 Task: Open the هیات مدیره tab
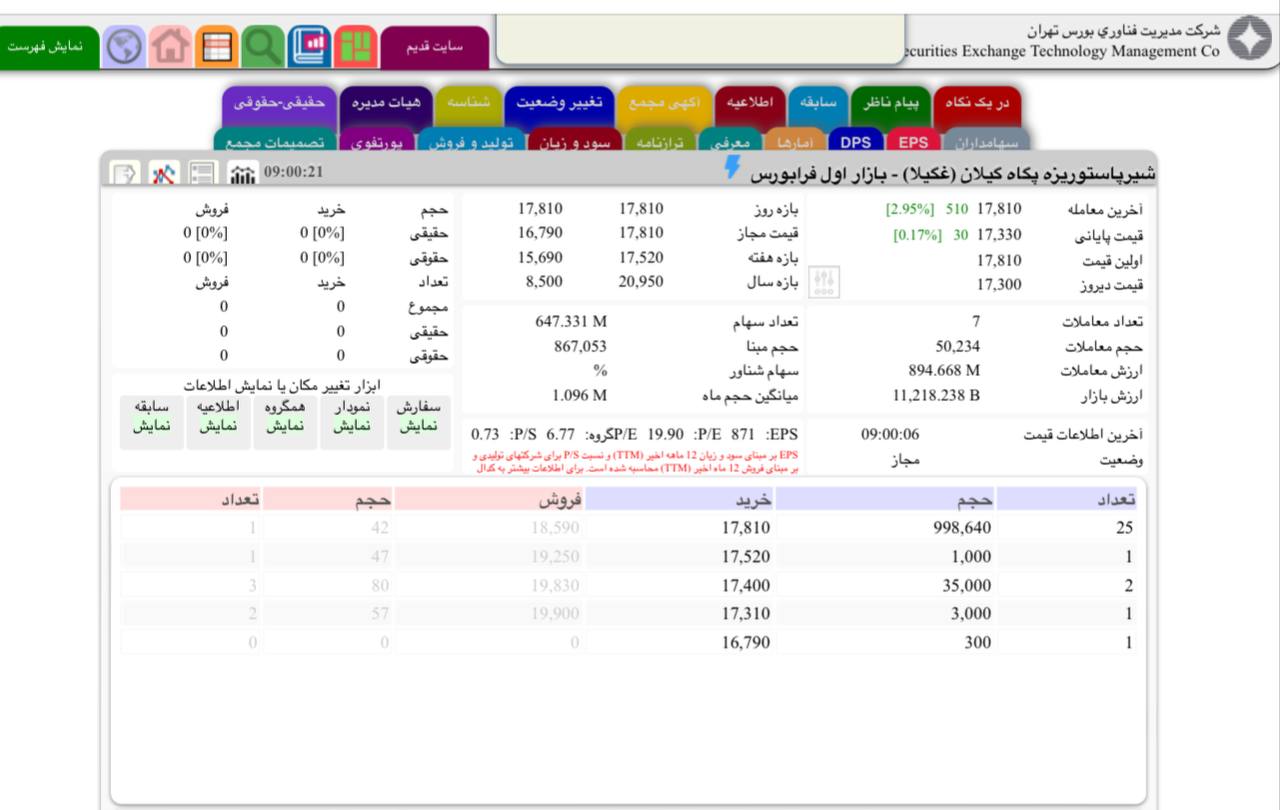pyautogui.click(x=385, y=104)
